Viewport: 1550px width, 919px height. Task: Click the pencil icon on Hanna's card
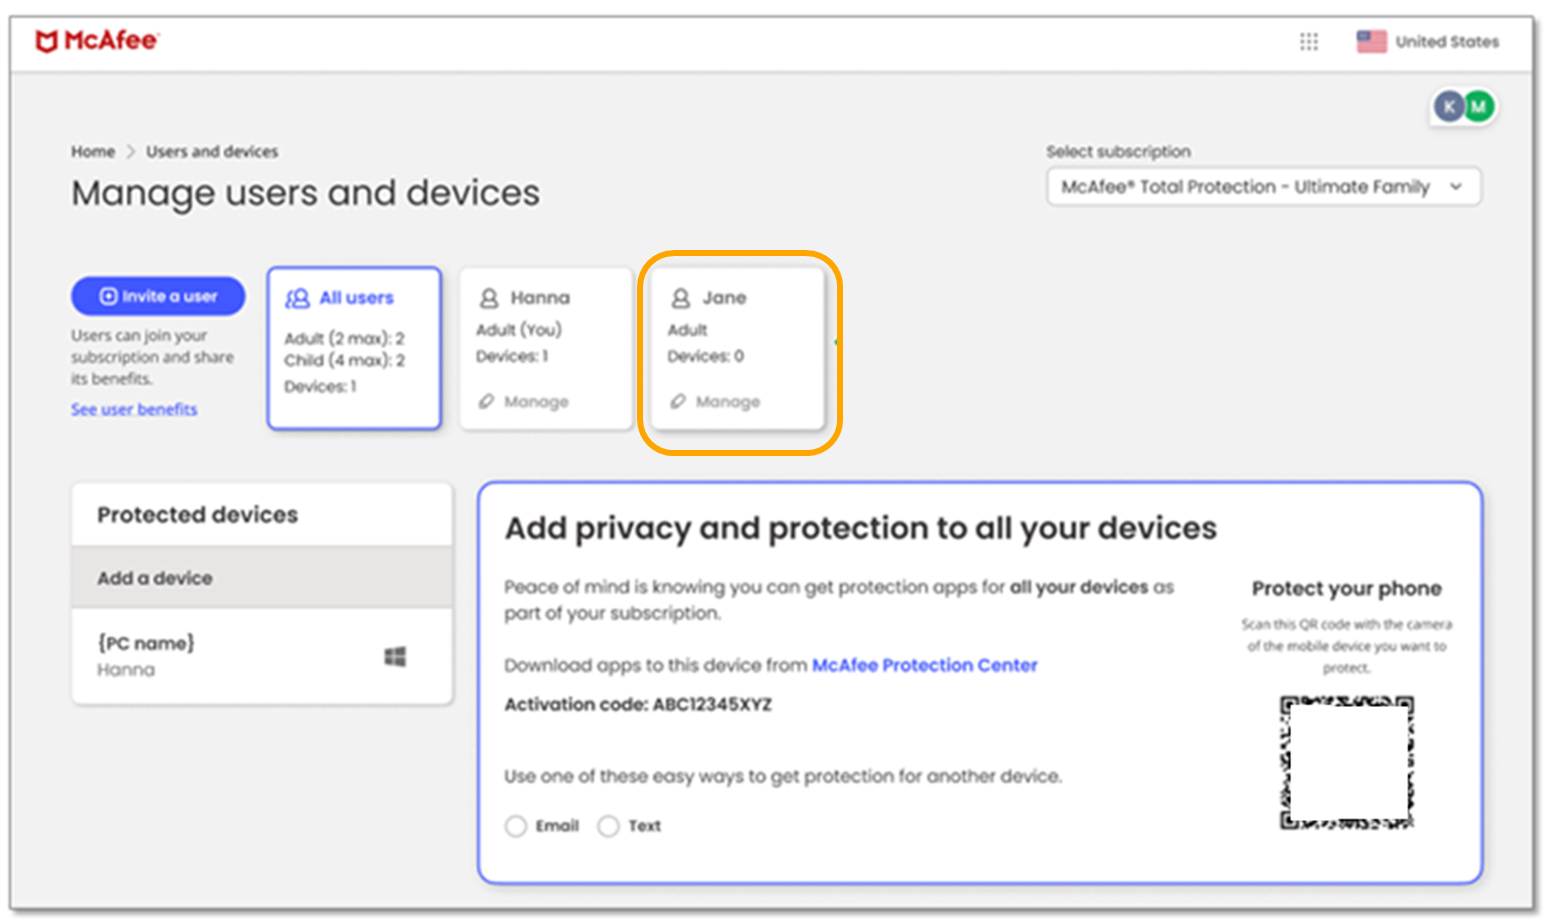point(487,401)
